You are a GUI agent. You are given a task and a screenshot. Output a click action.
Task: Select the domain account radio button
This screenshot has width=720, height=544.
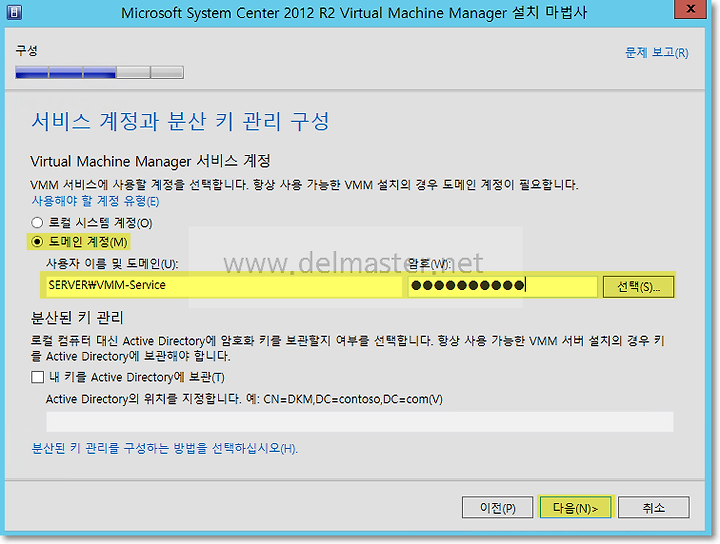37,241
